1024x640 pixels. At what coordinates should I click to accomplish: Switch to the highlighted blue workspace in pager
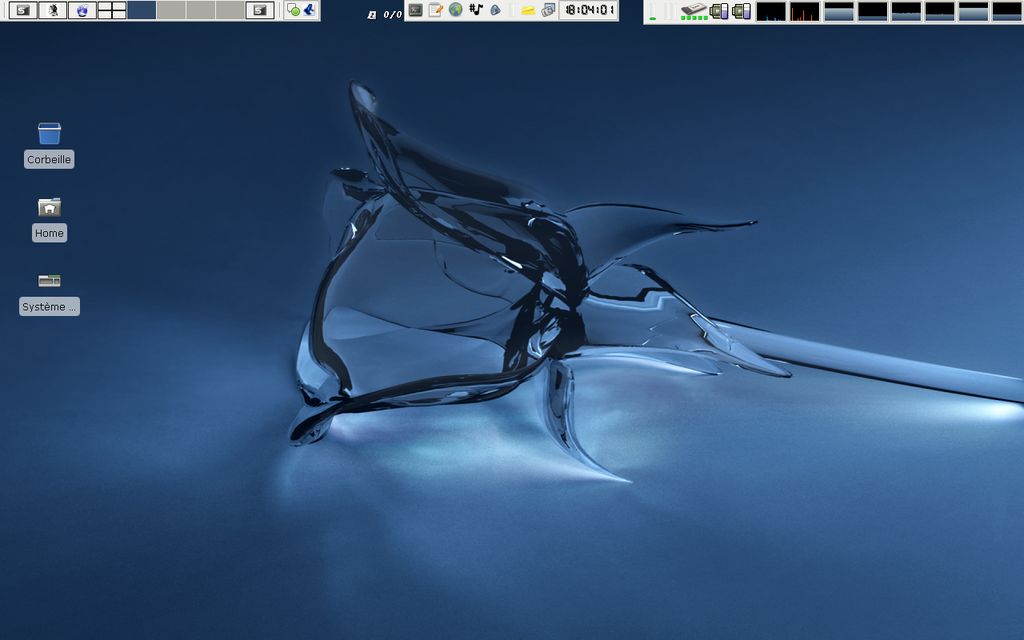[x=141, y=10]
